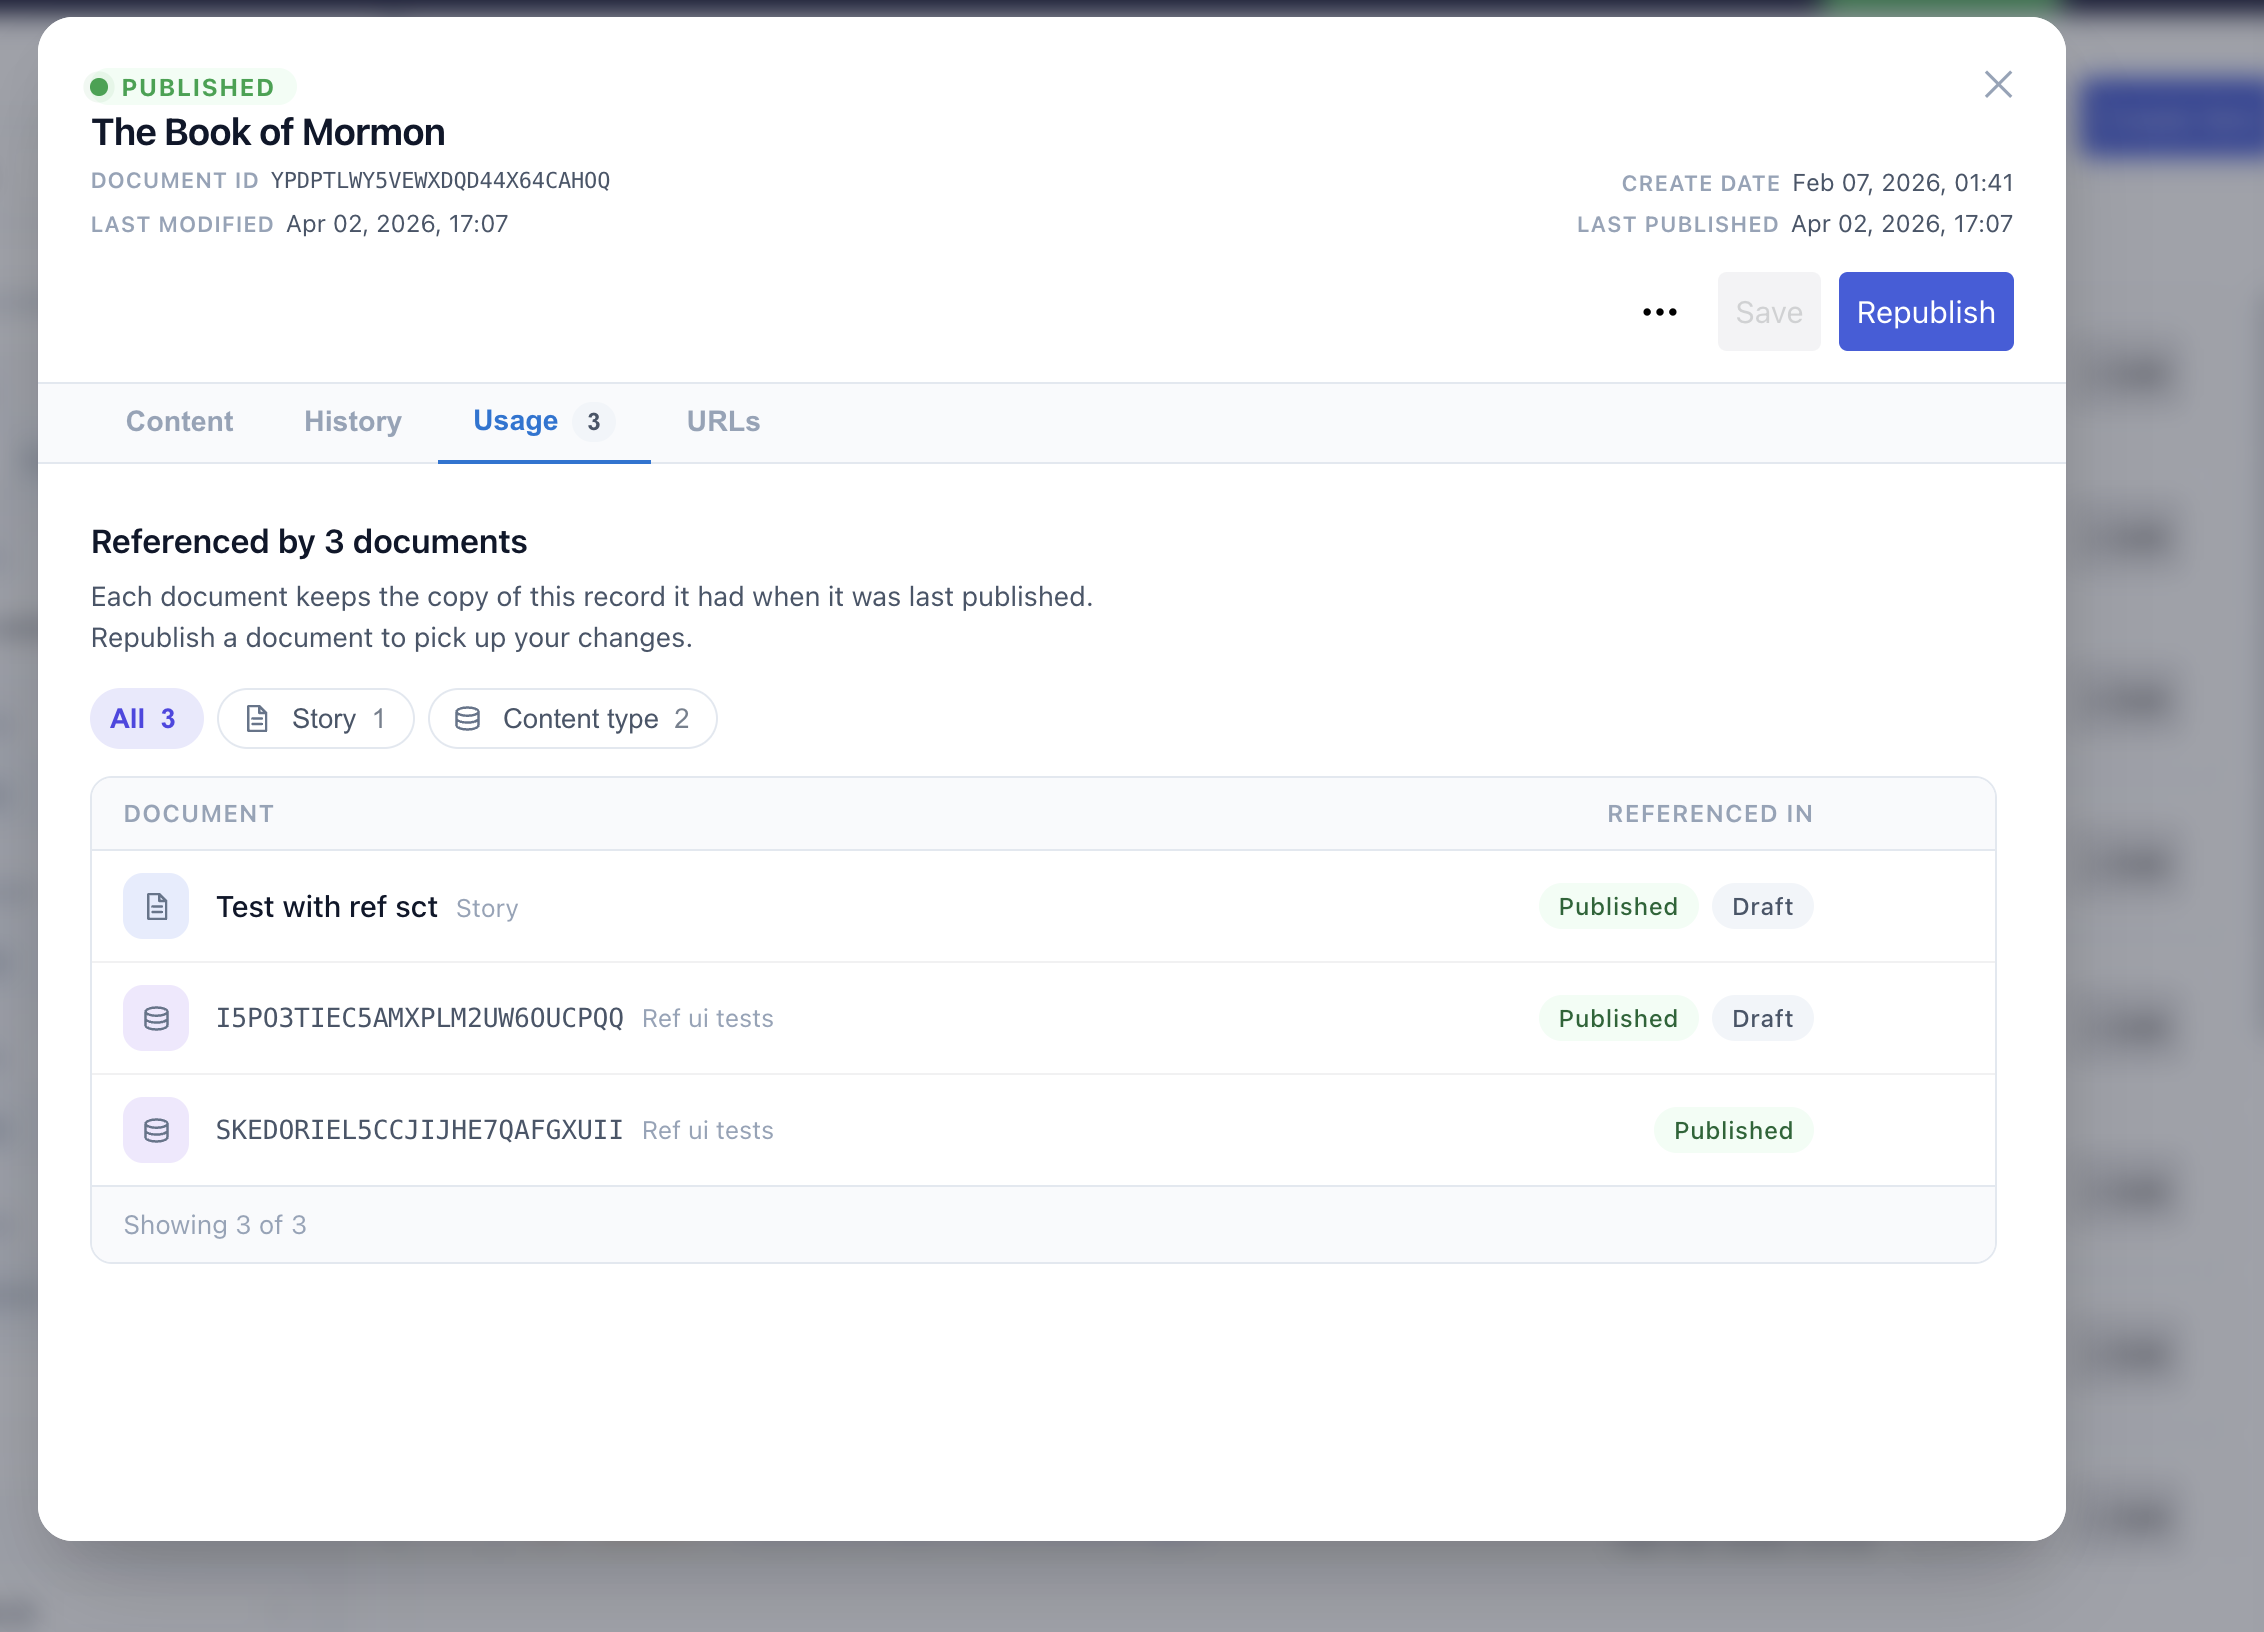Click the Republish button
The image size is (2264, 1632).
point(1926,312)
